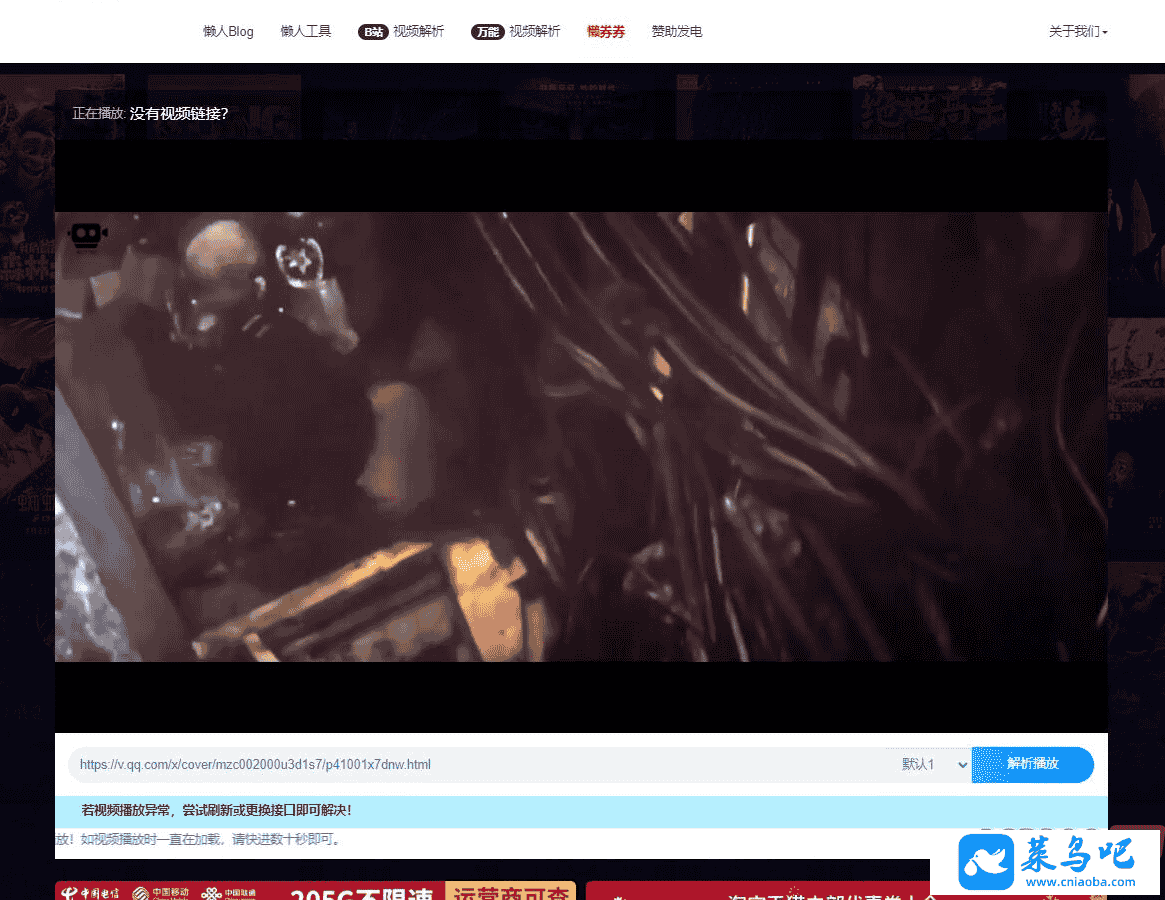The image size is (1165, 900).
Task: Click the B站 badge in the navigation bar
Action: click(x=373, y=32)
